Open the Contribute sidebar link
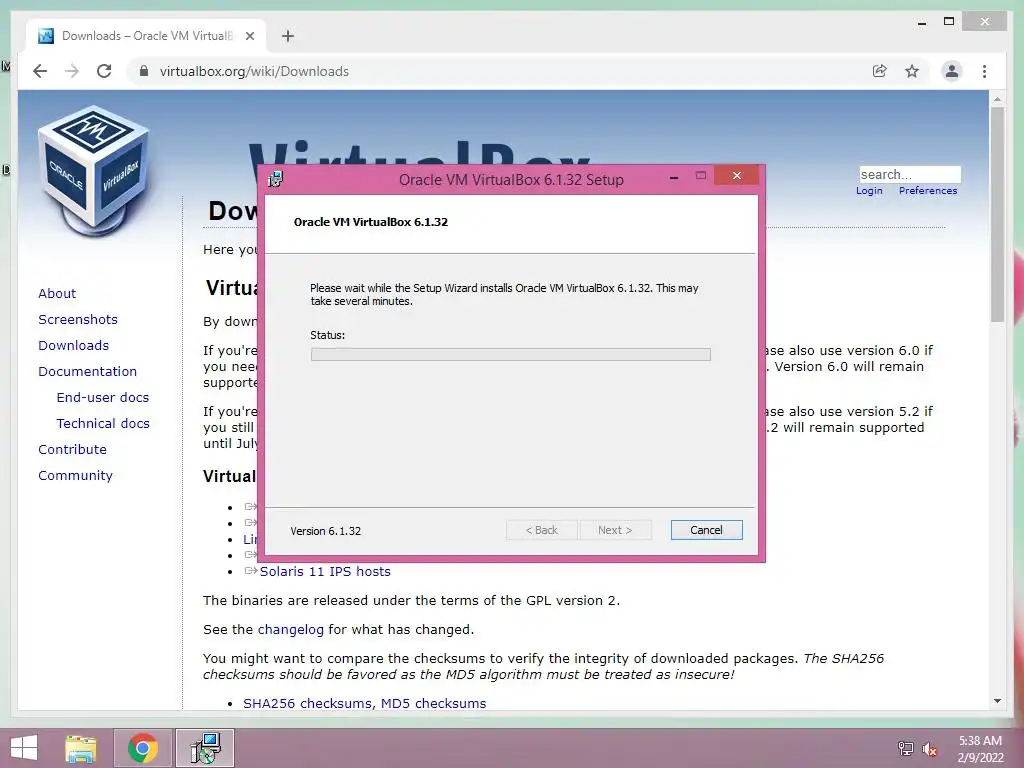 (x=72, y=450)
